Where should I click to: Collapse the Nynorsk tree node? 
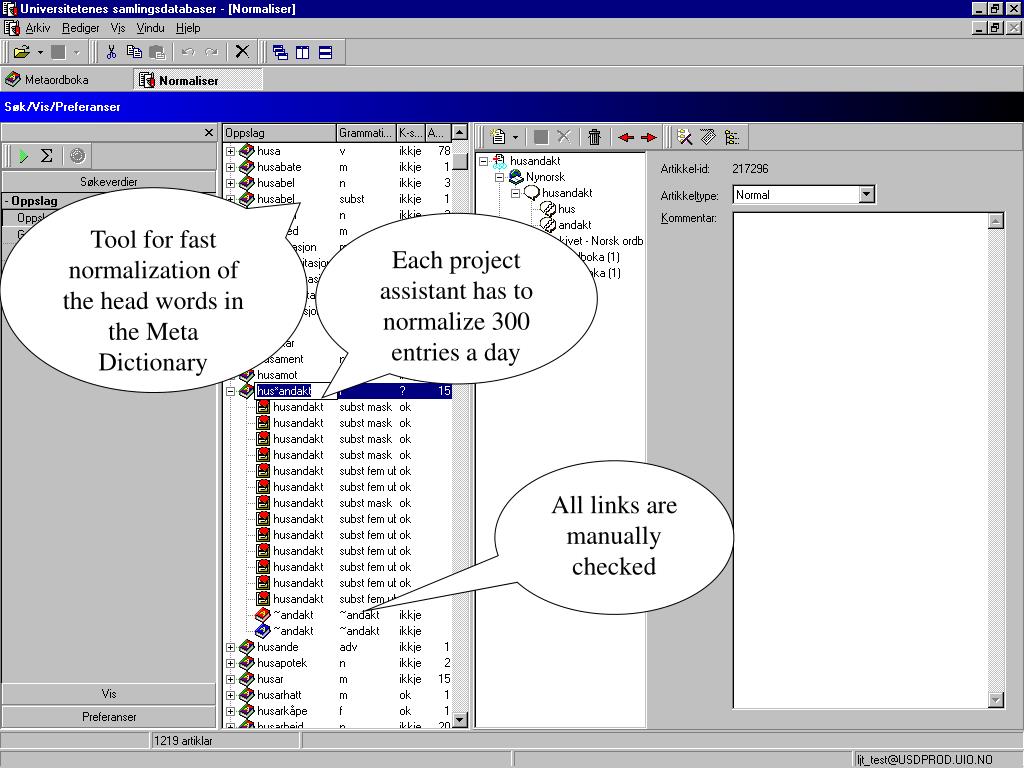tap(500, 177)
